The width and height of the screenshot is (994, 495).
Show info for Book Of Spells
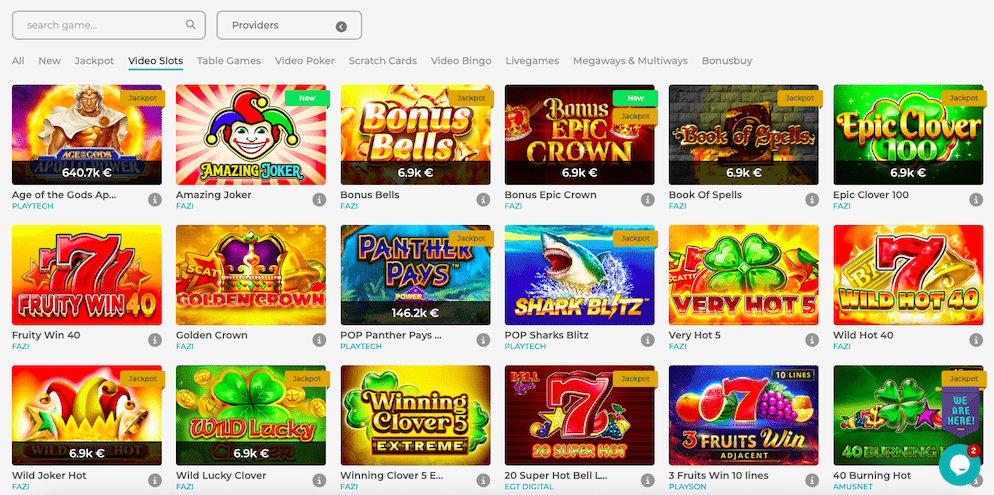coord(812,200)
